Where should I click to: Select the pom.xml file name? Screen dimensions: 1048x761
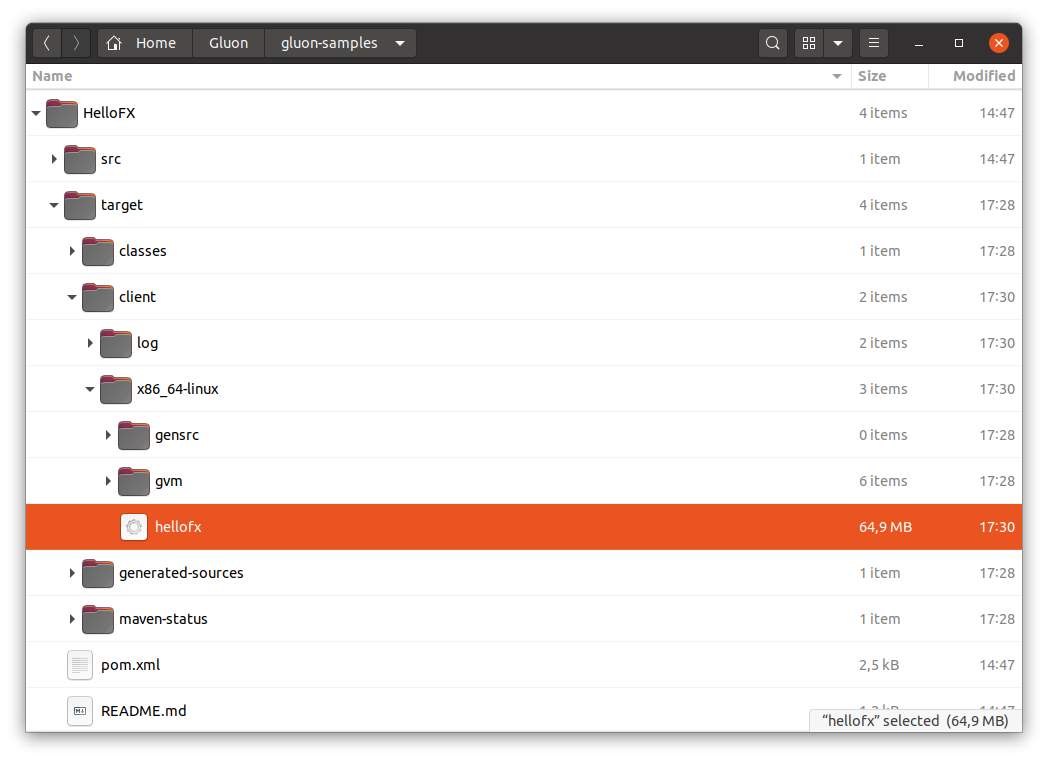[x=130, y=665]
